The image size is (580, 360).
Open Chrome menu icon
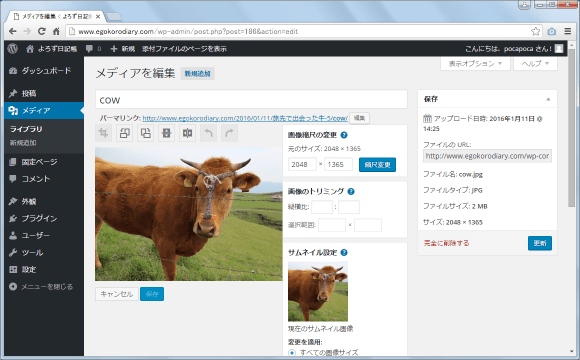568,31
